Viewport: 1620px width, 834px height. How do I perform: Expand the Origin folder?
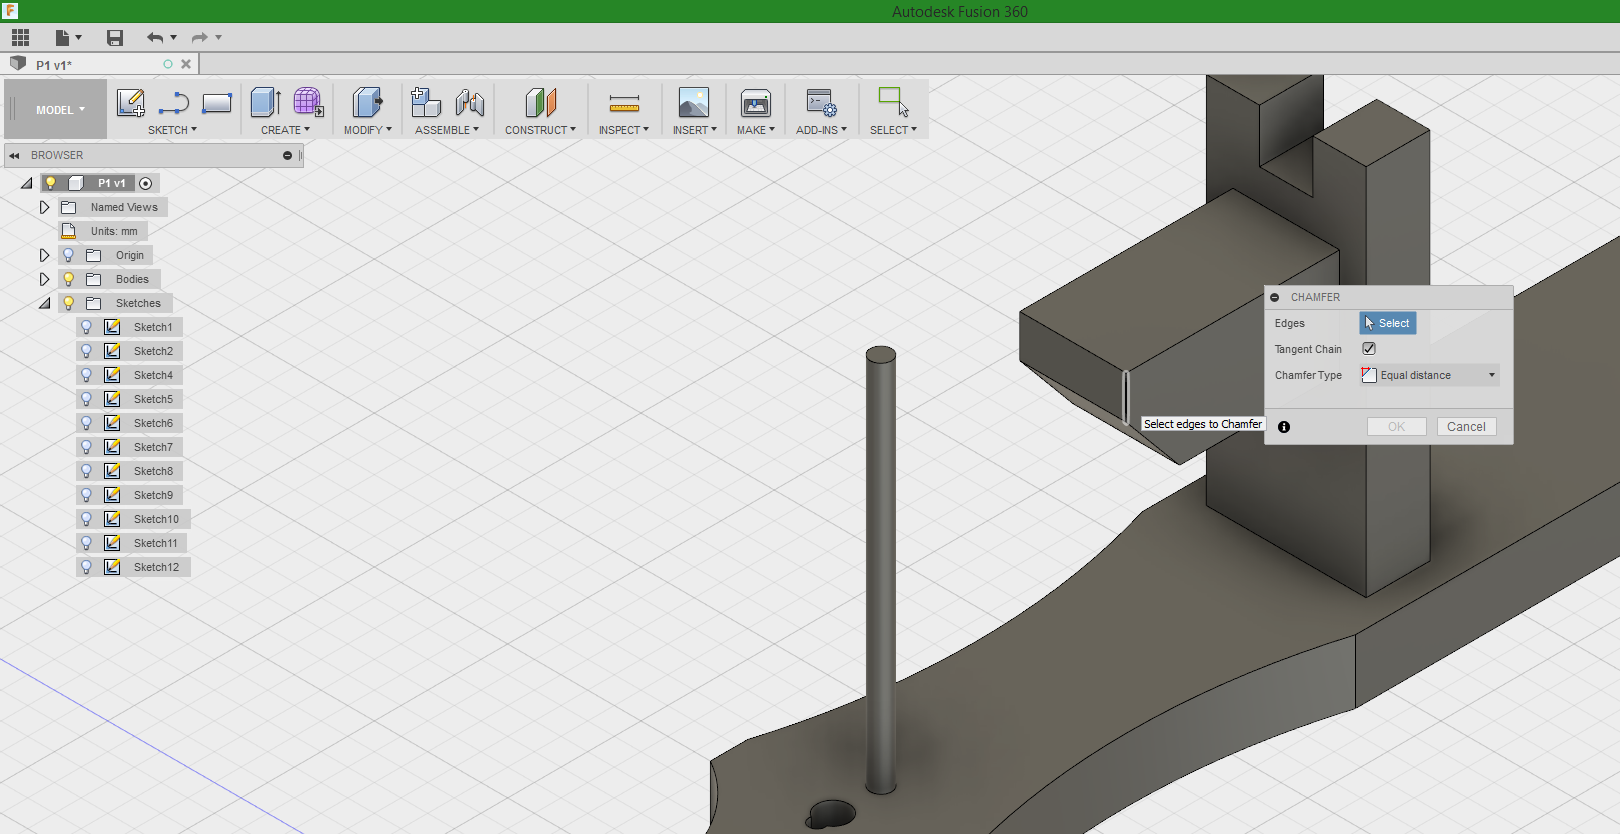pyautogui.click(x=44, y=255)
